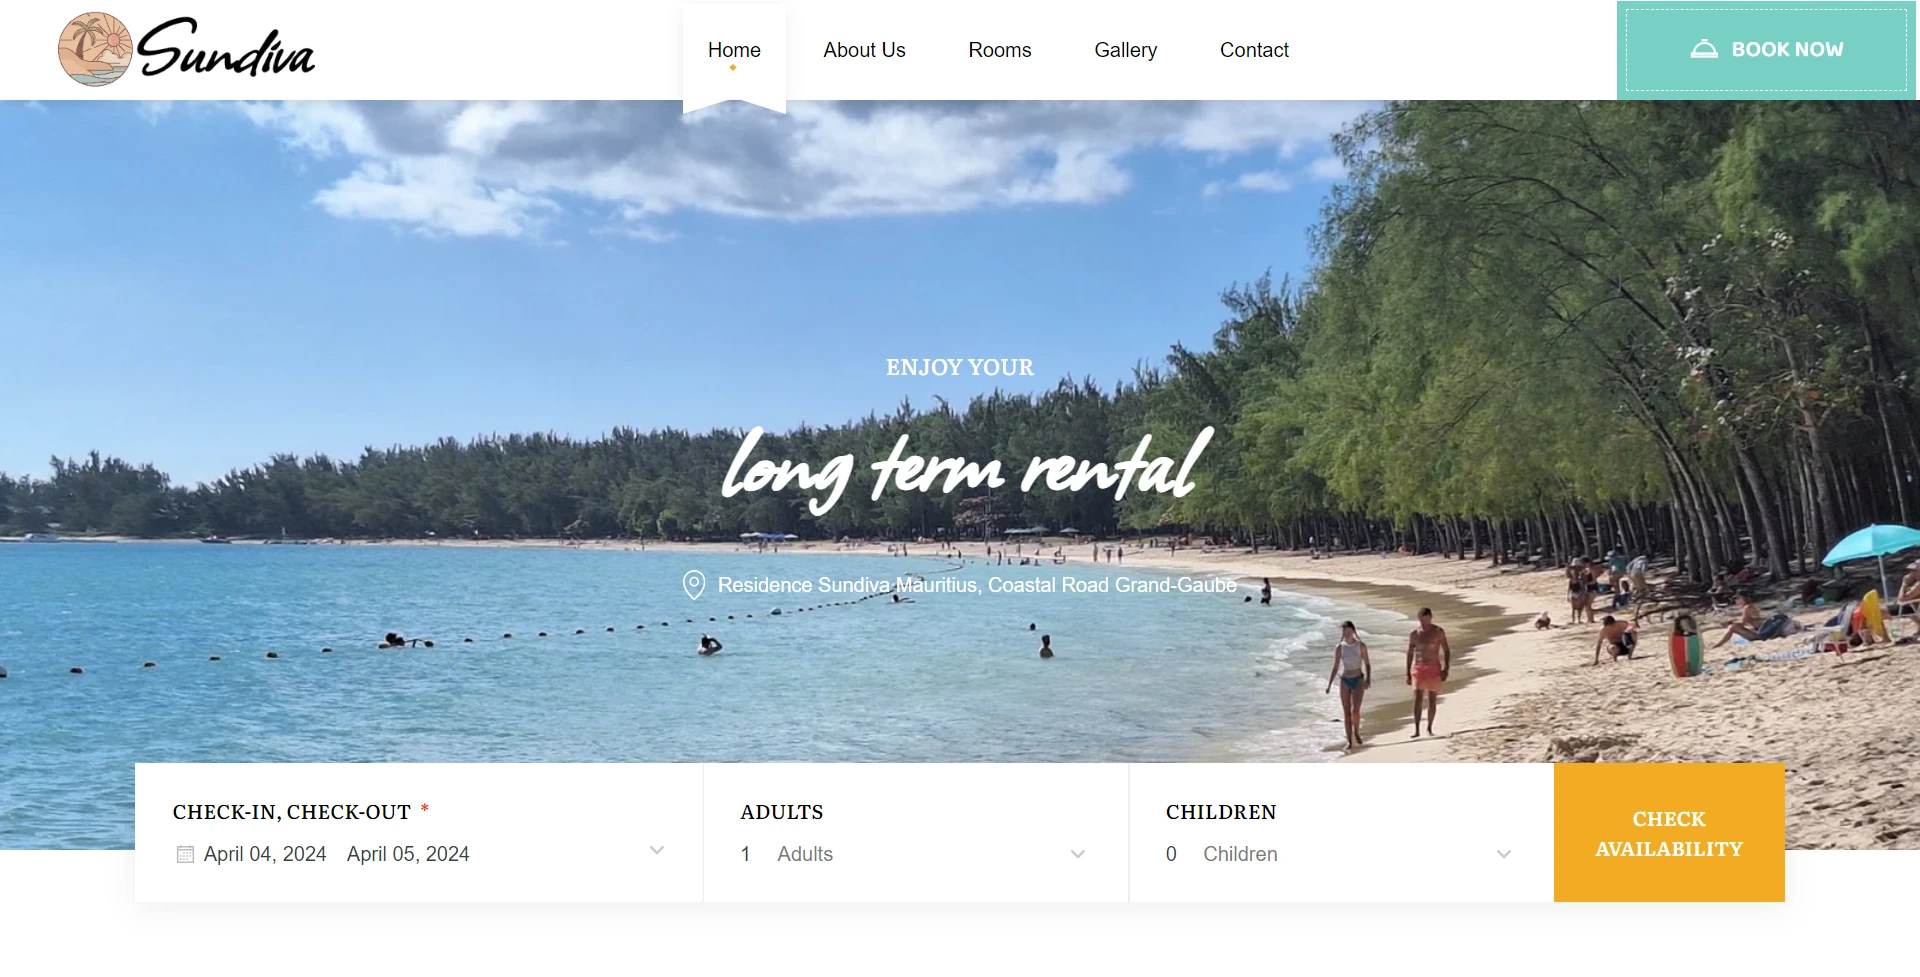The image size is (1920, 977).
Task: Click the Book Now button
Action: pyautogui.click(x=1767, y=50)
